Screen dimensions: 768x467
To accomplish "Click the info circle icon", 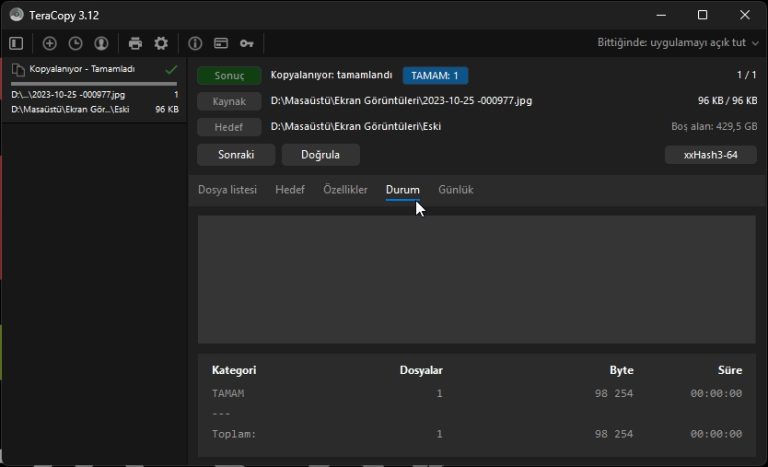I will point(195,43).
